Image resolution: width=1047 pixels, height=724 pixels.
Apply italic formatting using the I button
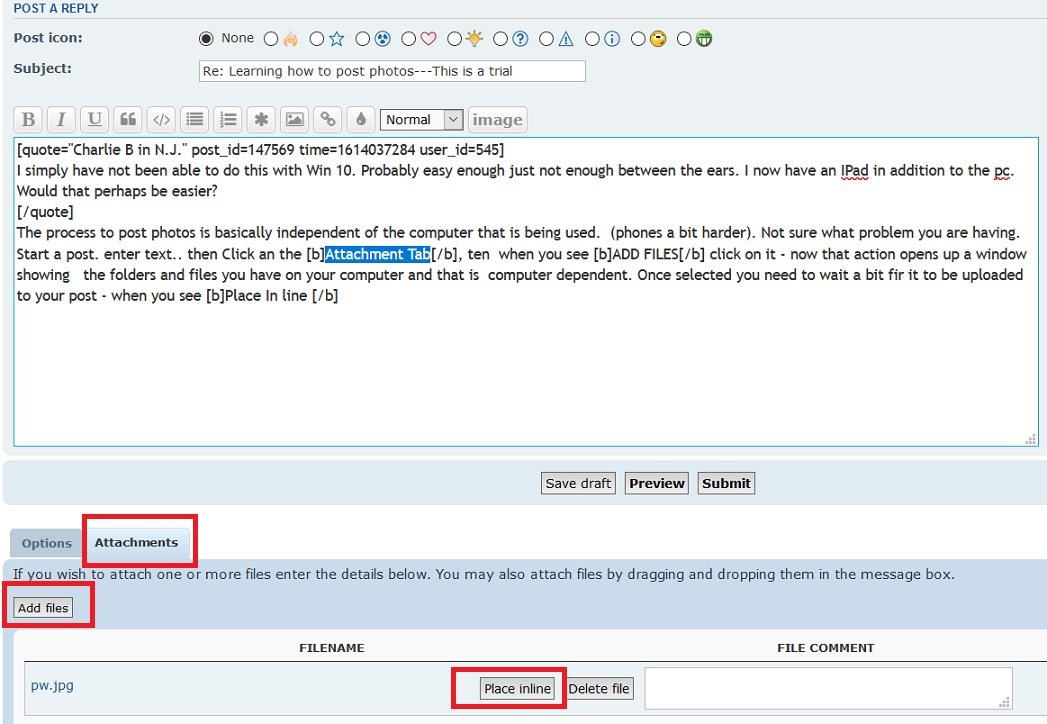tap(61, 120)
